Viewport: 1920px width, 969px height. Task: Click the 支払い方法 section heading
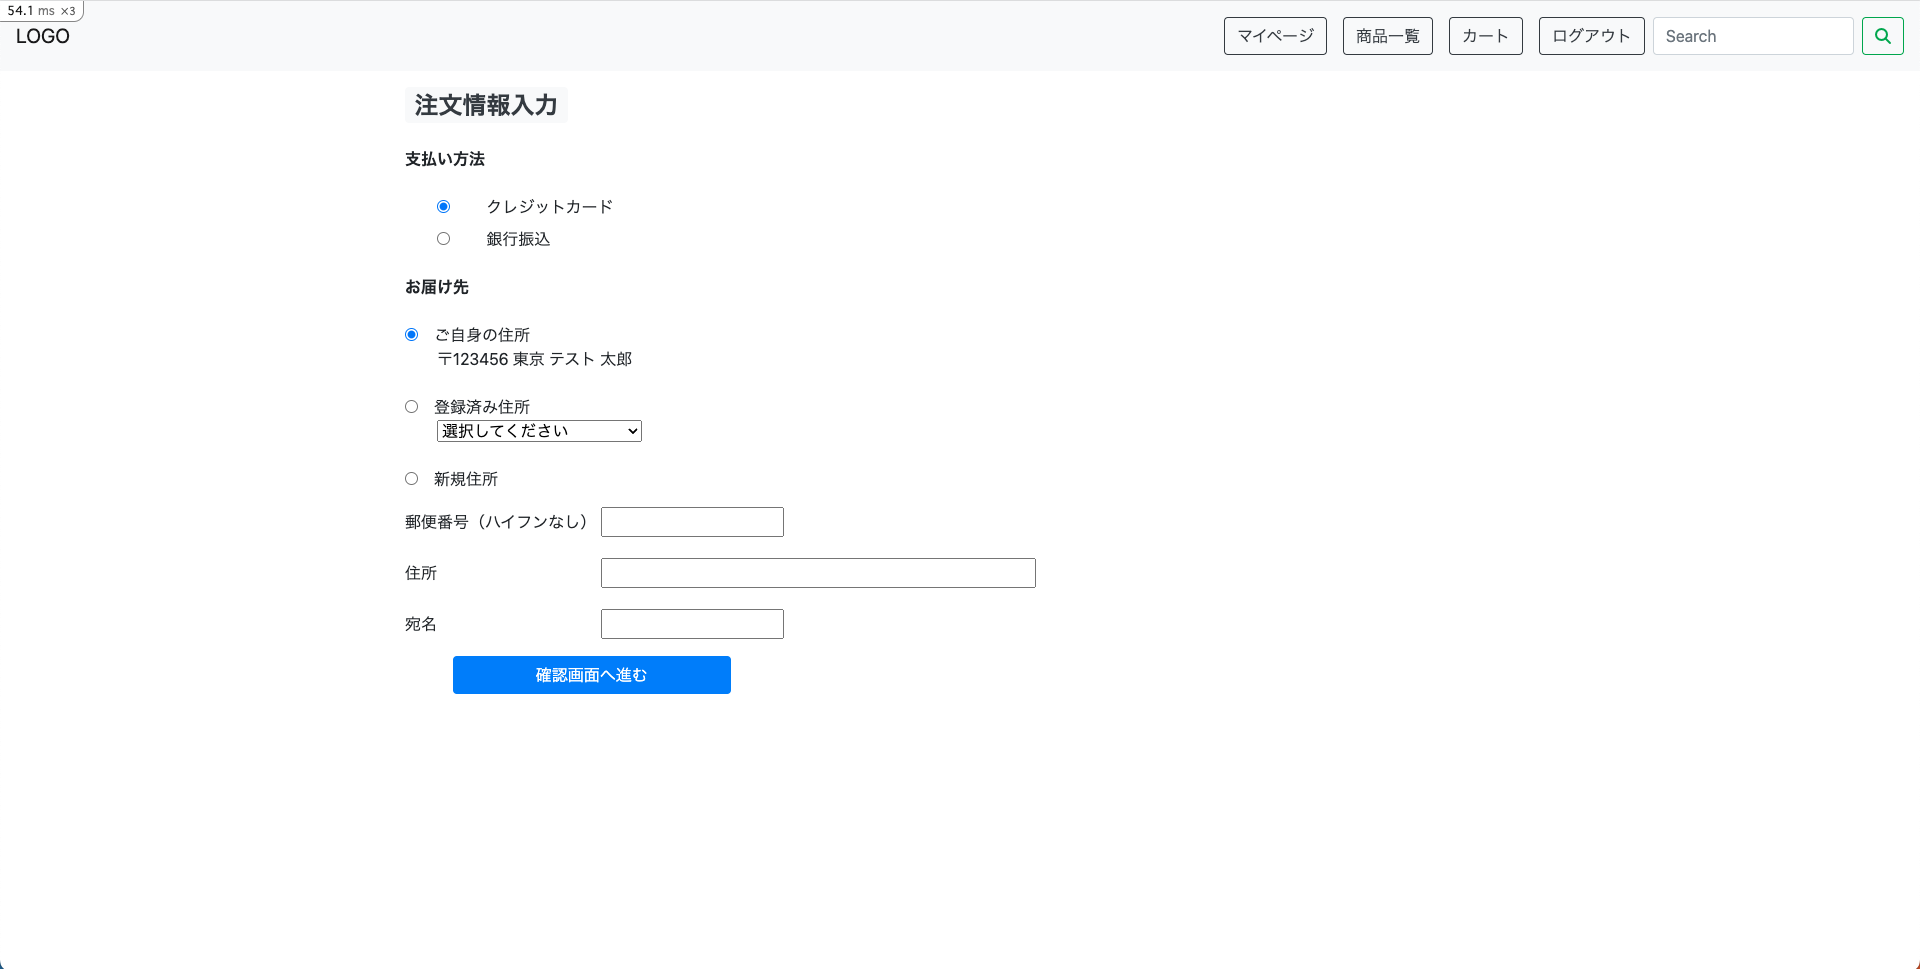click(445, 159)
